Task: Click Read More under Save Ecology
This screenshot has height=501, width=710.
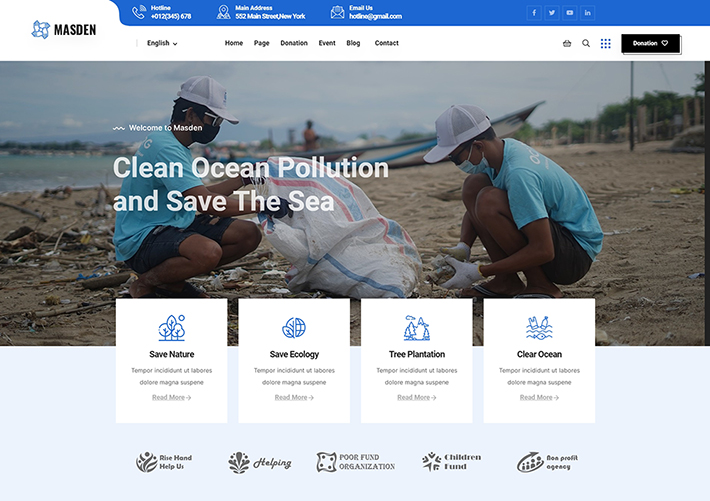Action: [x=294, y=397]
